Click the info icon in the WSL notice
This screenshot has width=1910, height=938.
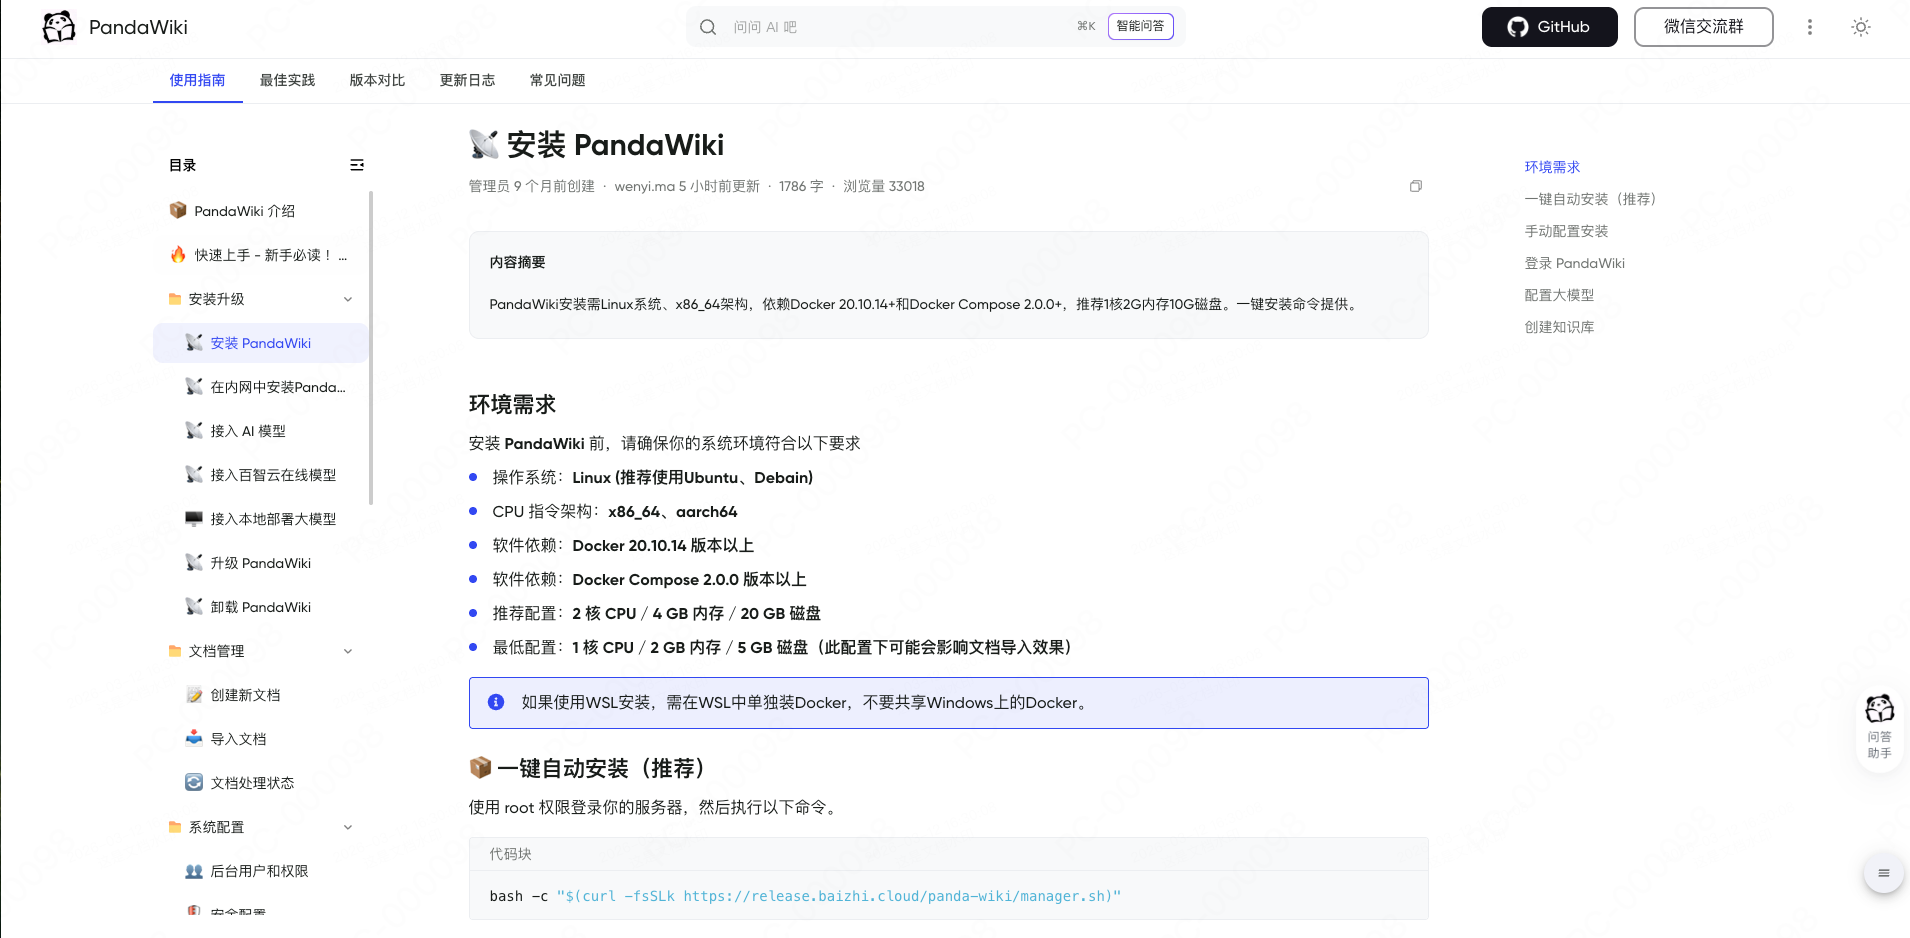pos(496,702)
